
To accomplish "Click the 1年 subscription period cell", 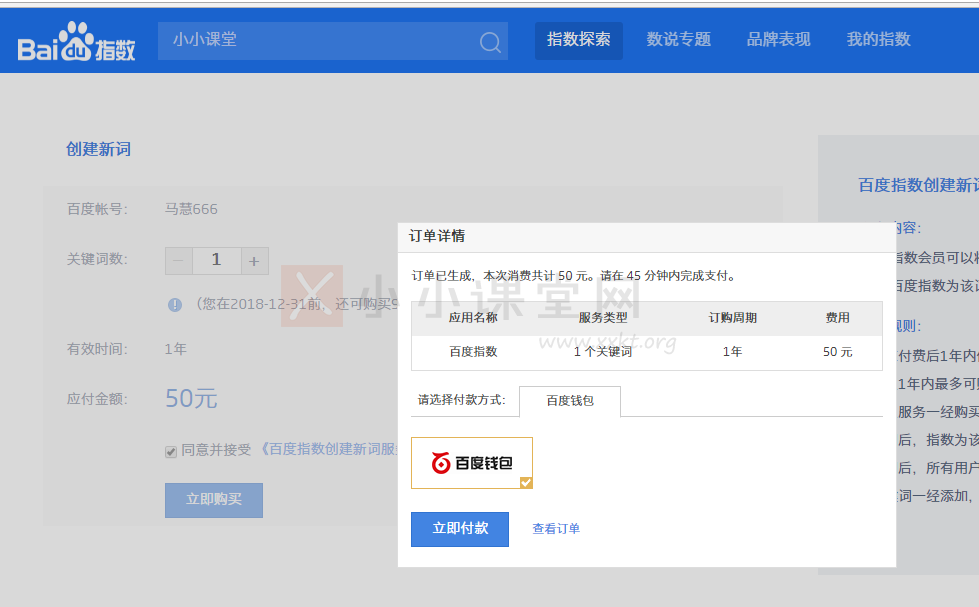I will click(x=732, y=352).
